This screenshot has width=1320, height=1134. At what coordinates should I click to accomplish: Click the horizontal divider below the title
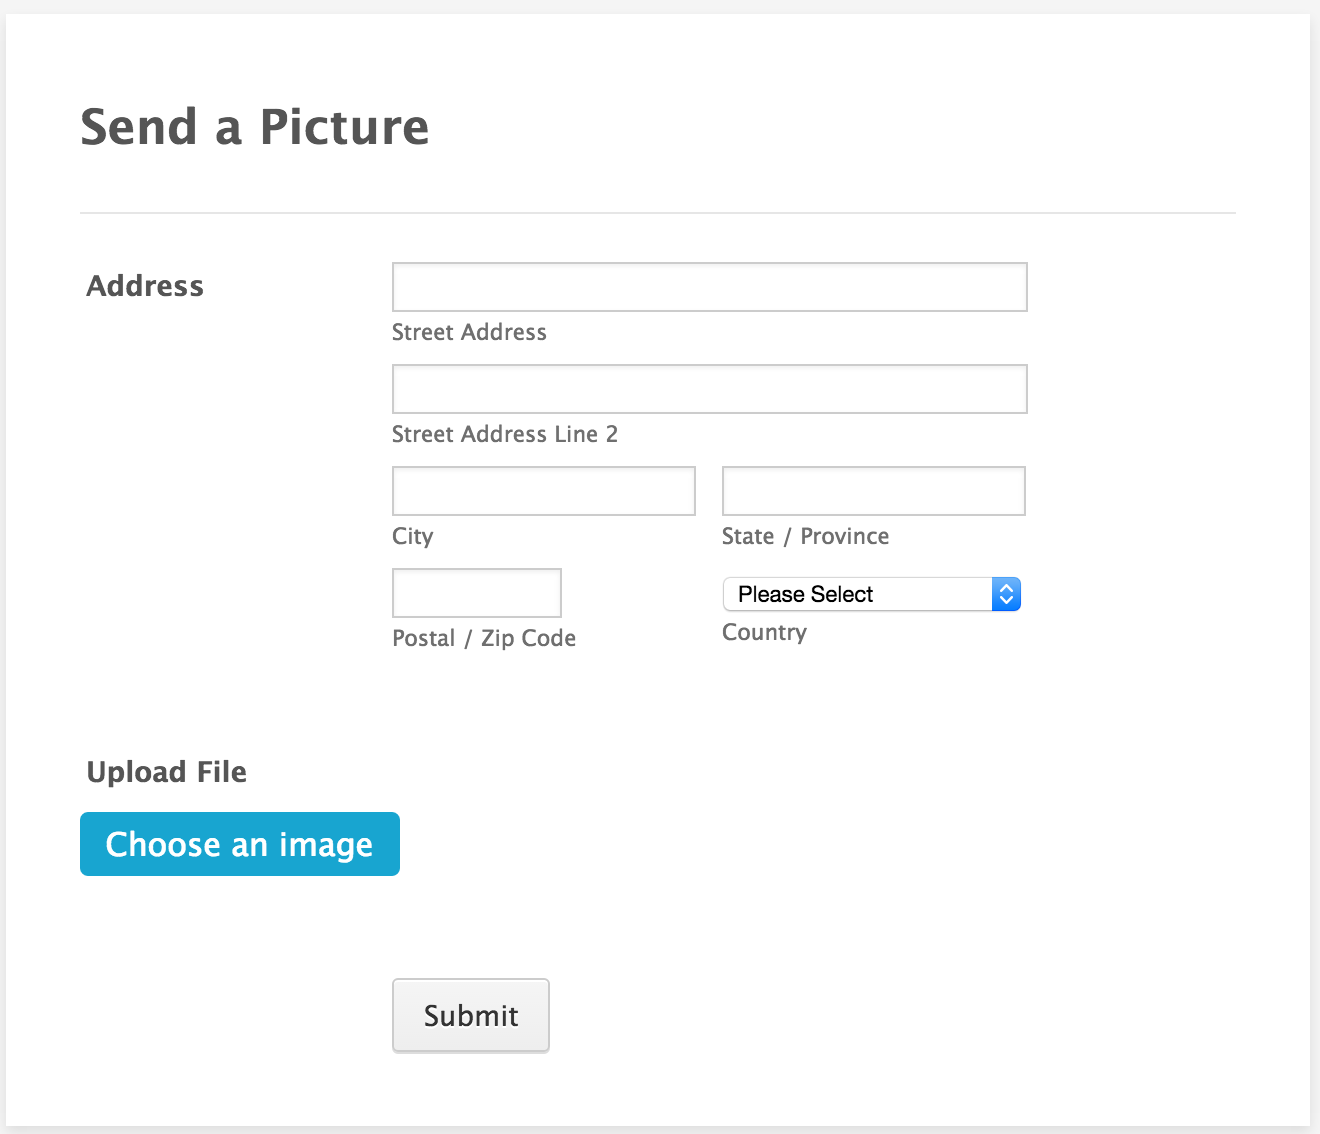(x=658, y=213)
